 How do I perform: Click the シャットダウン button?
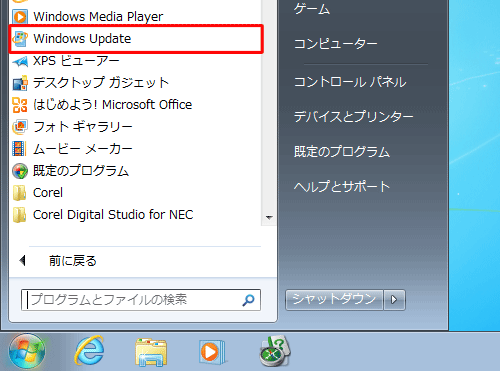click(334, 300)
